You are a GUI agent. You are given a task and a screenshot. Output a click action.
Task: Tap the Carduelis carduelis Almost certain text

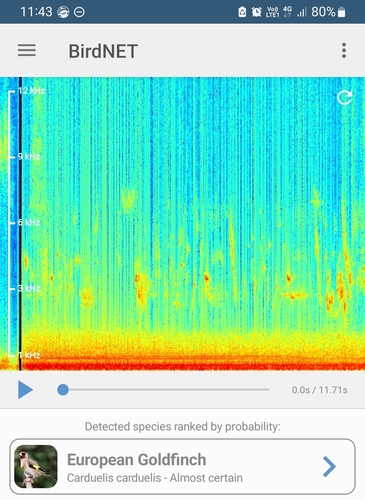(155, 478)
